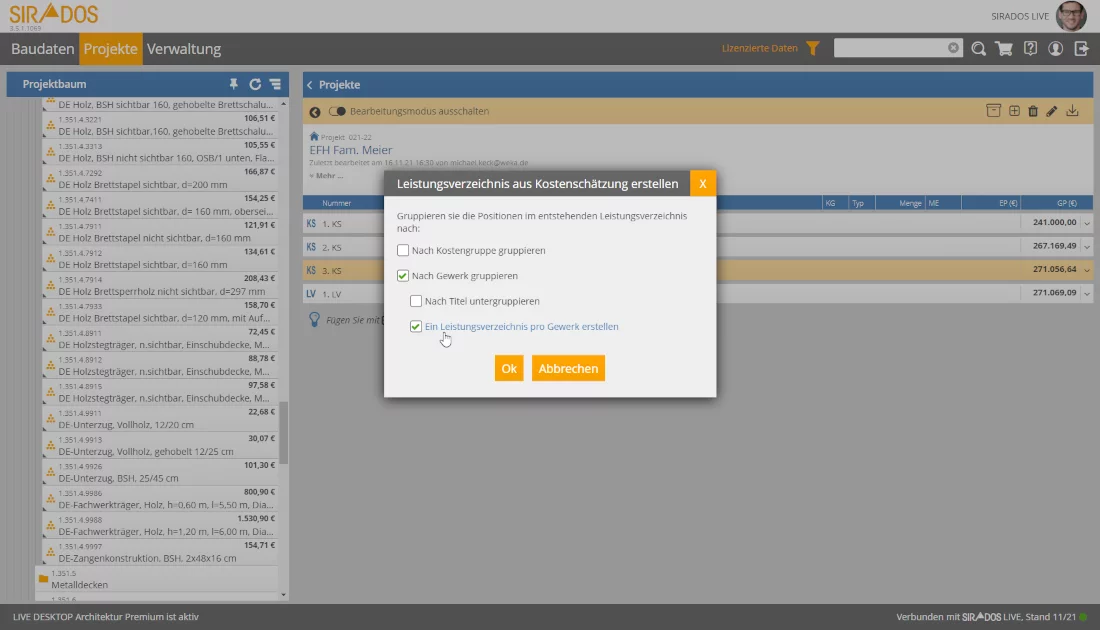Screen dimensions: 1100x630
Task: Expand the dropdown arrow on 1. KS row
Action: 1087,223
